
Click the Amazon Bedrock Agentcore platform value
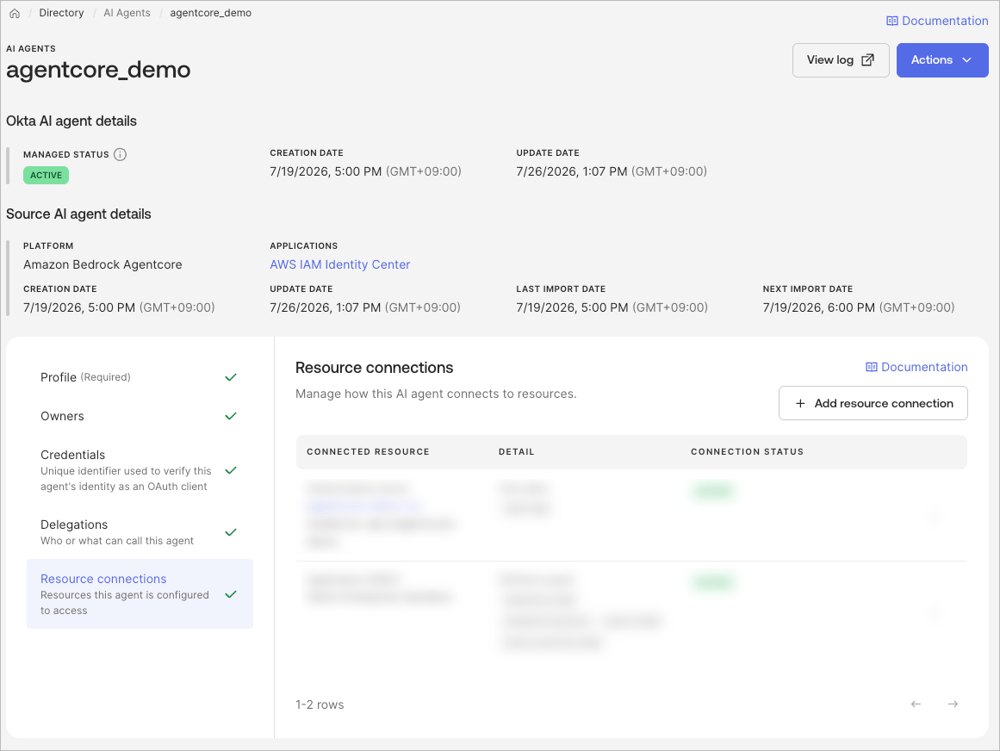pos(103,265)
